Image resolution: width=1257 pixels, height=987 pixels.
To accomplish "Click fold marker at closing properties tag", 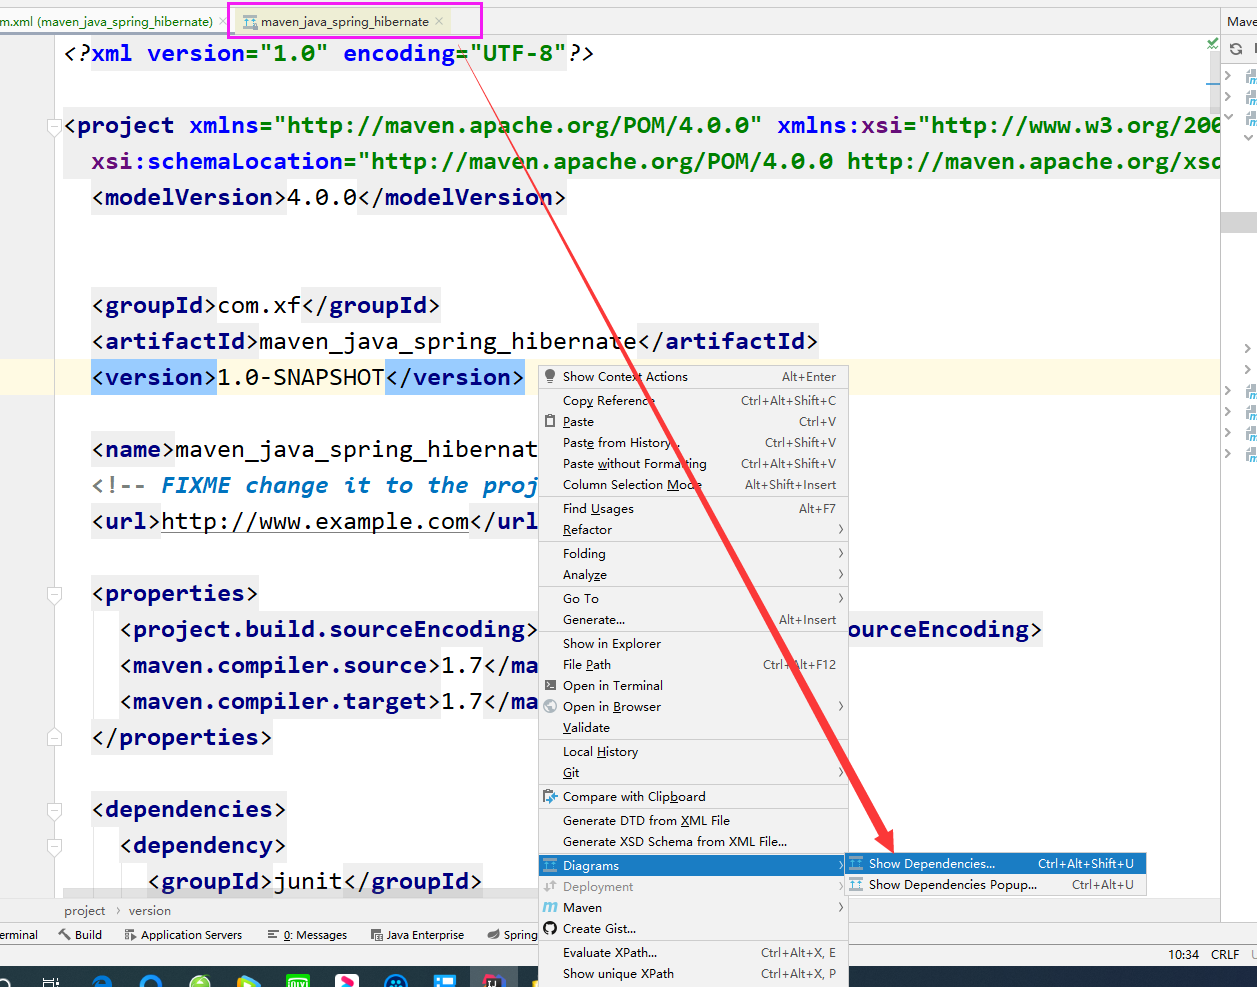I will coord(54,739).
